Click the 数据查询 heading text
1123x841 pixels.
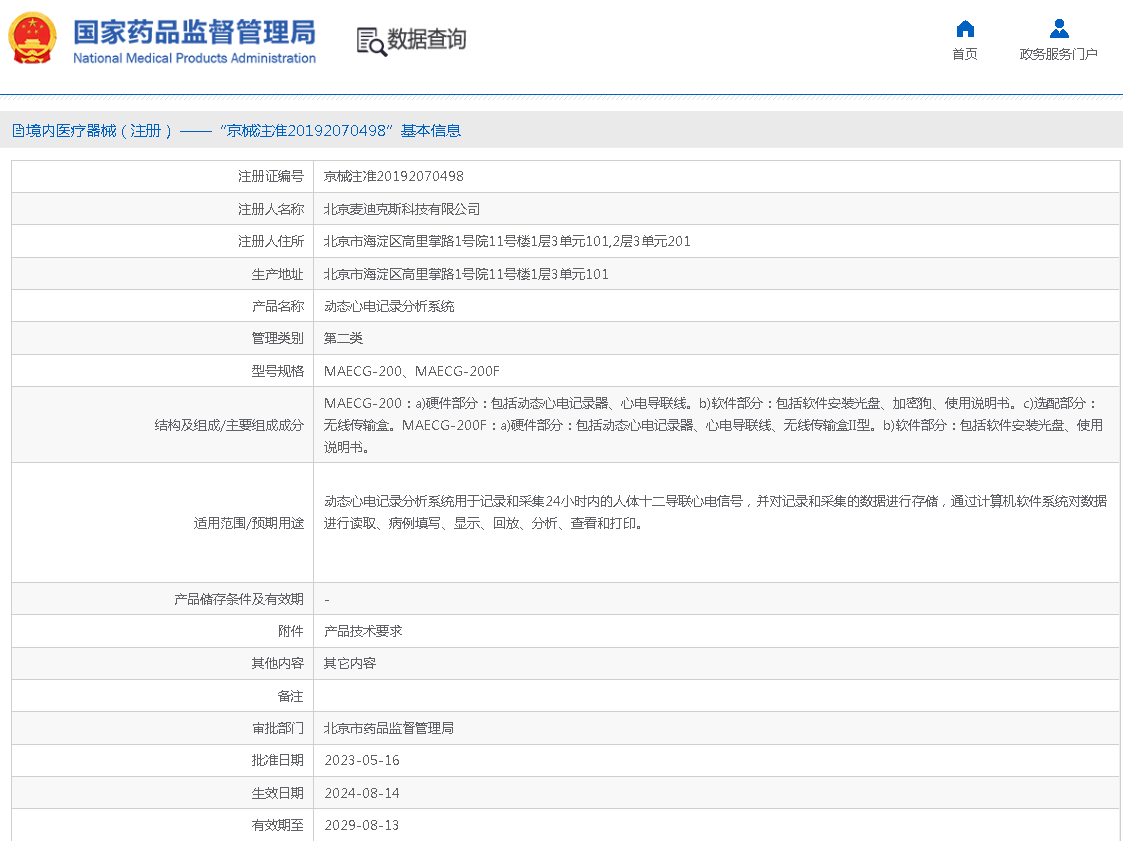pos(427,40)
